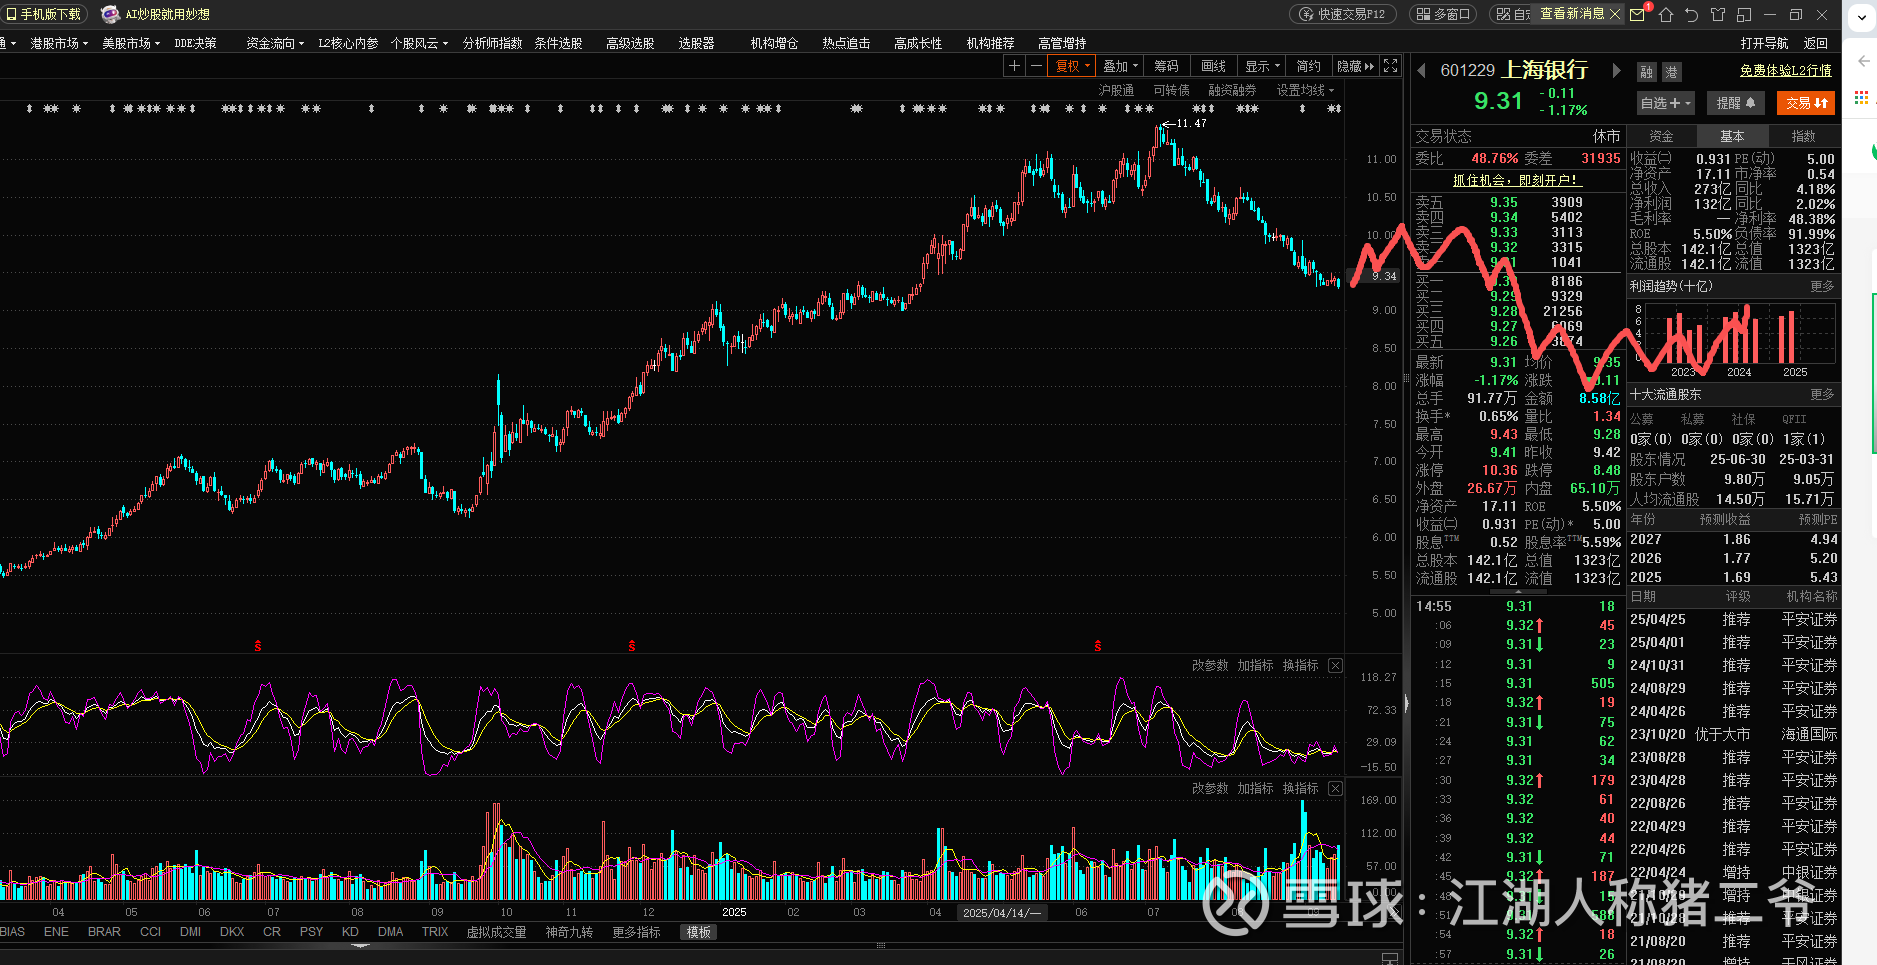This screenshot has width=1877, height=965.
Task: Click 打开导航 in the toolbar
Action: click(x=1764, y=43)
